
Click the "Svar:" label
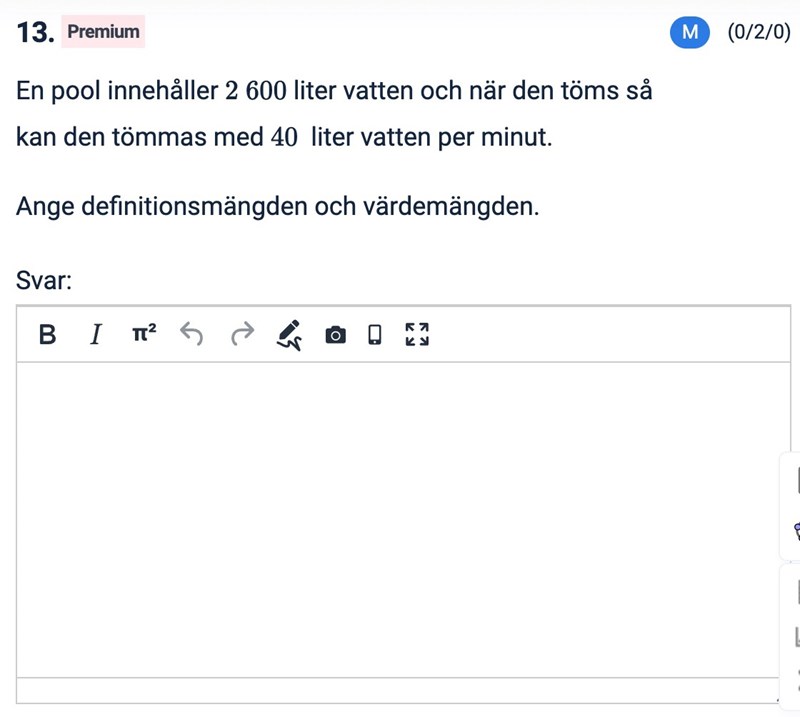pos(44,281)
